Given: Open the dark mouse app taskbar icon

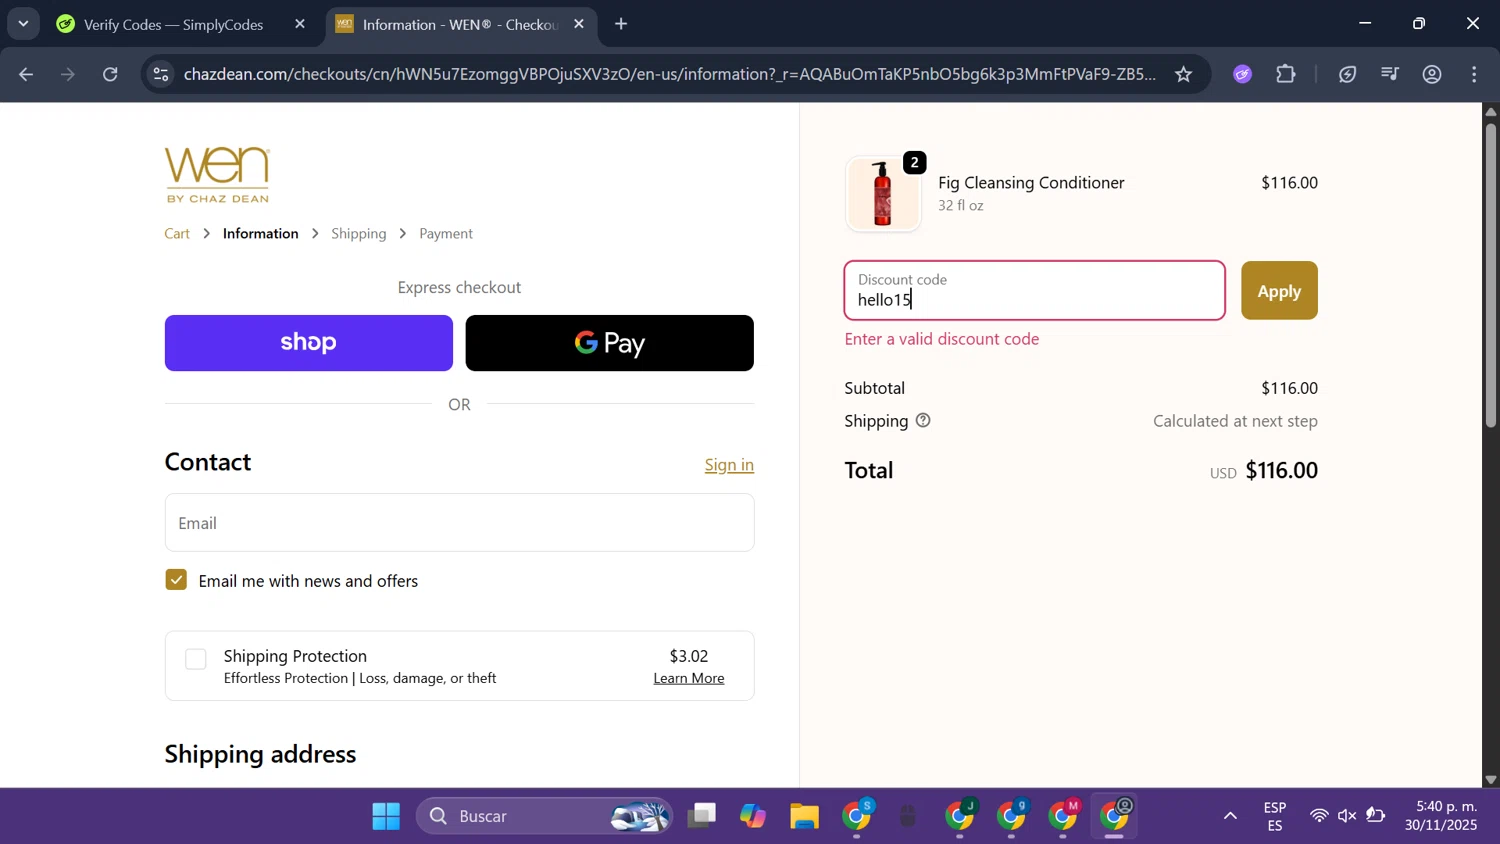Looking at the screenshot, I should [x=908, y=817].
